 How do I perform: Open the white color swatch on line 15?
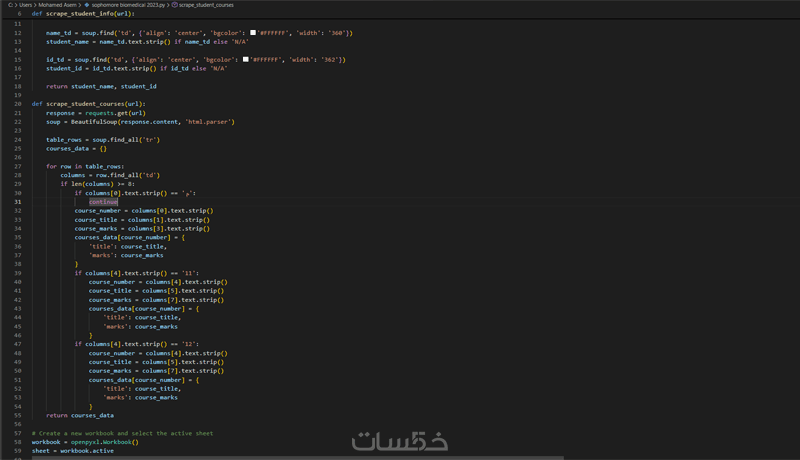point(245,59)
